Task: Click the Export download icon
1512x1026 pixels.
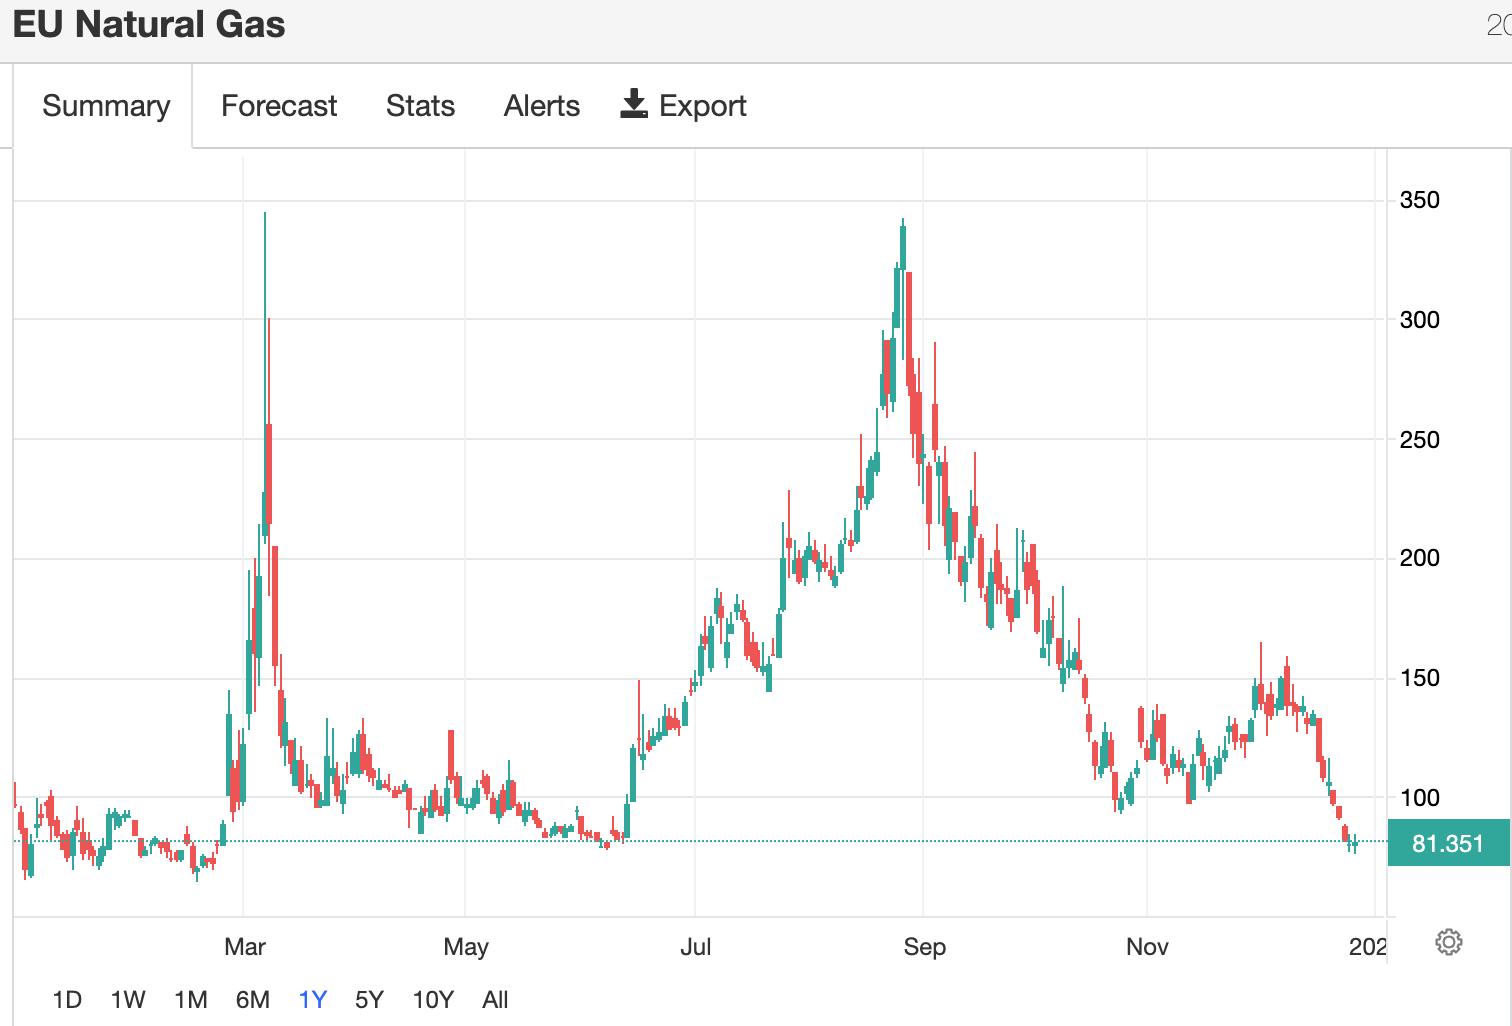Action: (x=634, y=104)
